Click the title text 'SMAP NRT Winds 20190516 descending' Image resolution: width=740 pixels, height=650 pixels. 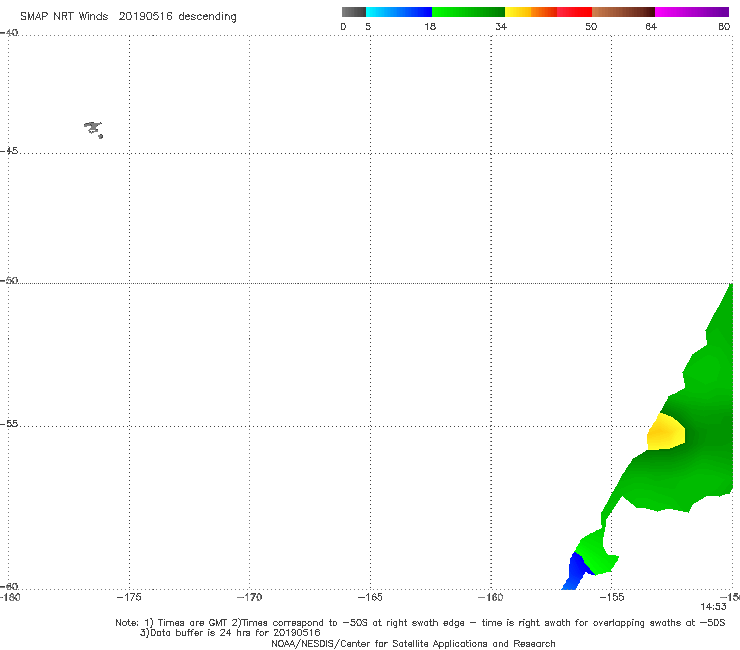pyautogui.click(x=128, y=17)
